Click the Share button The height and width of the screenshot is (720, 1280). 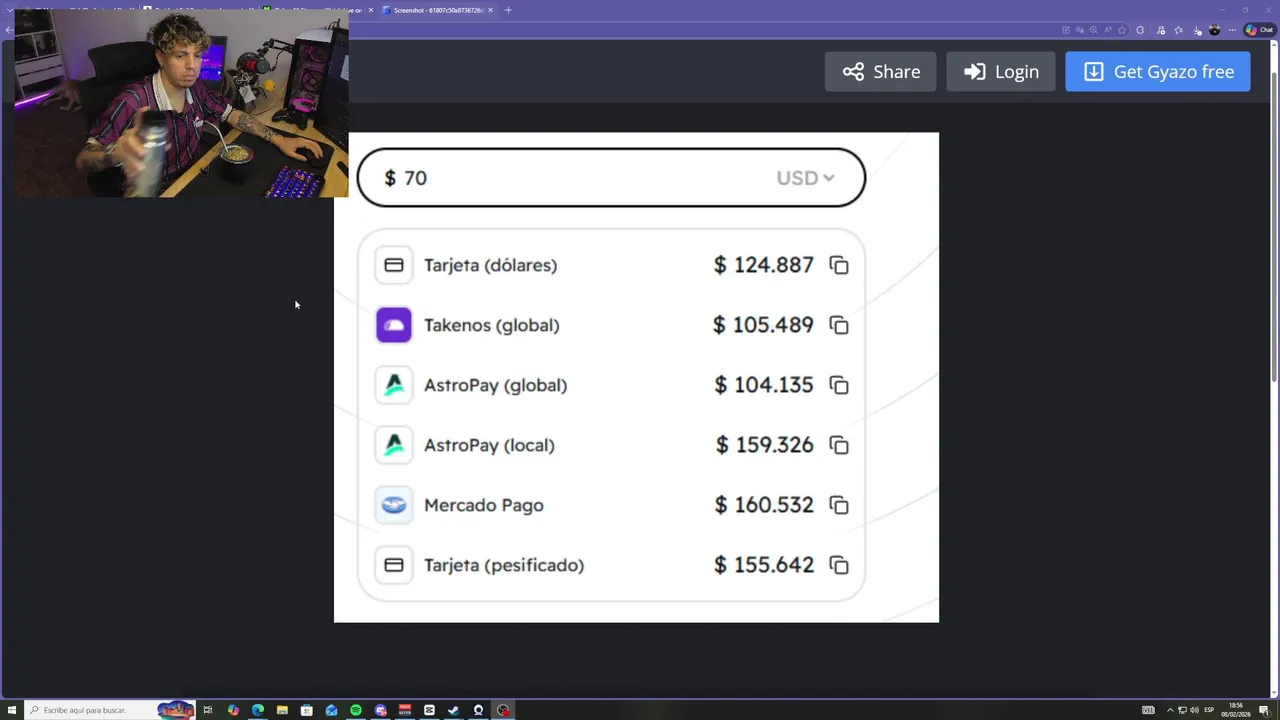click(881, 72)
